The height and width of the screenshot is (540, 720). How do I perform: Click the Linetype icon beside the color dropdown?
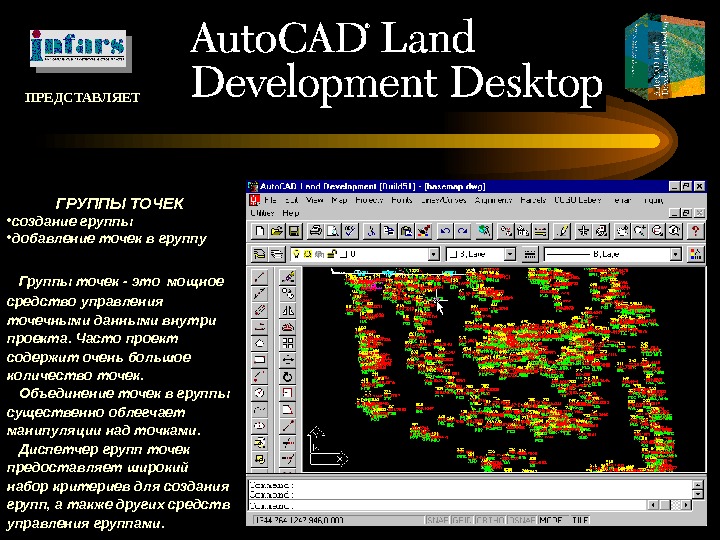(529, 254)
